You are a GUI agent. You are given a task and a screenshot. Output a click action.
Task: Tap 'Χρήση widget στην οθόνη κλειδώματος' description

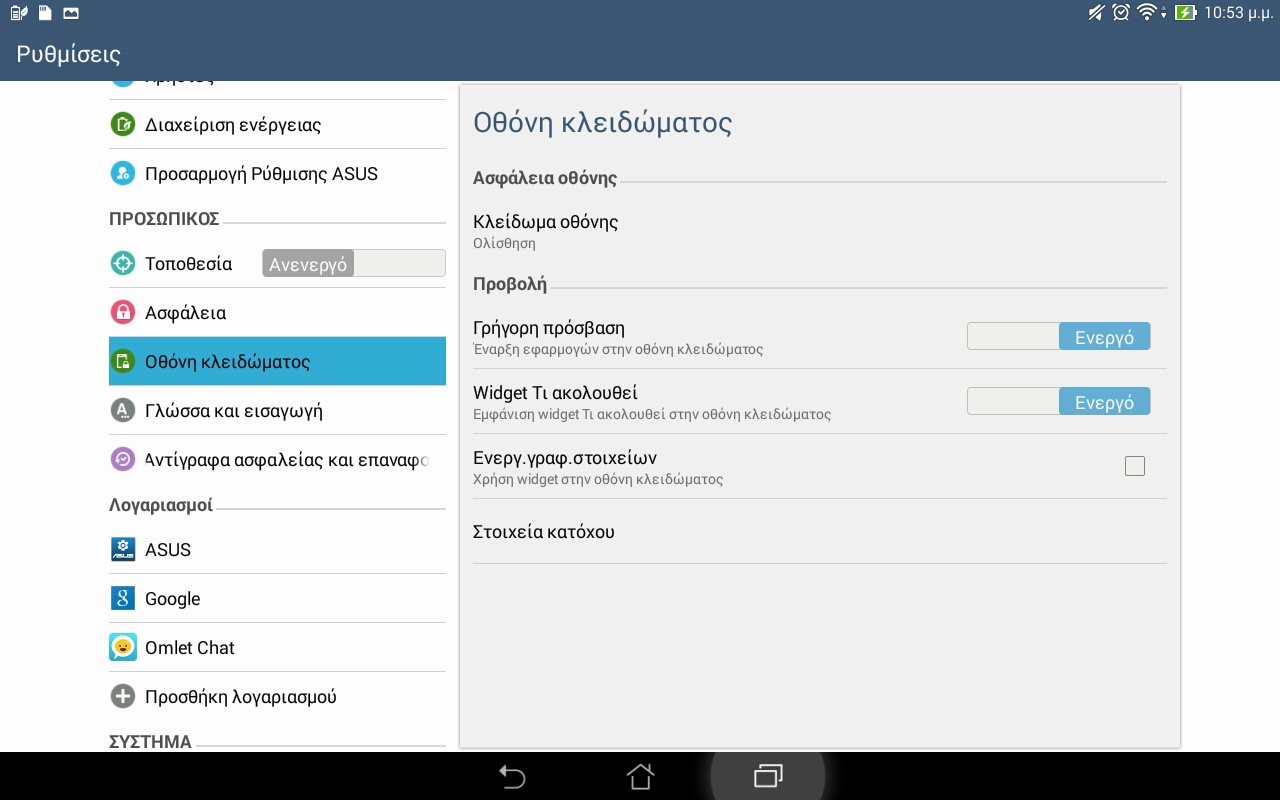tap(598, 479)
